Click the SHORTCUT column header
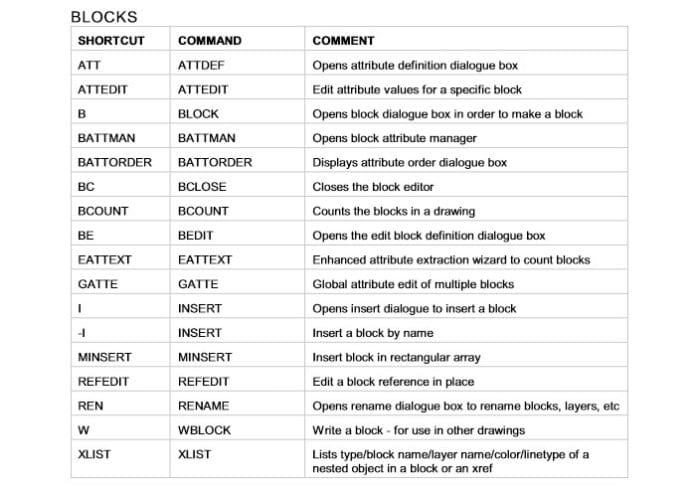The image size is (696, 494). [110, 41]
